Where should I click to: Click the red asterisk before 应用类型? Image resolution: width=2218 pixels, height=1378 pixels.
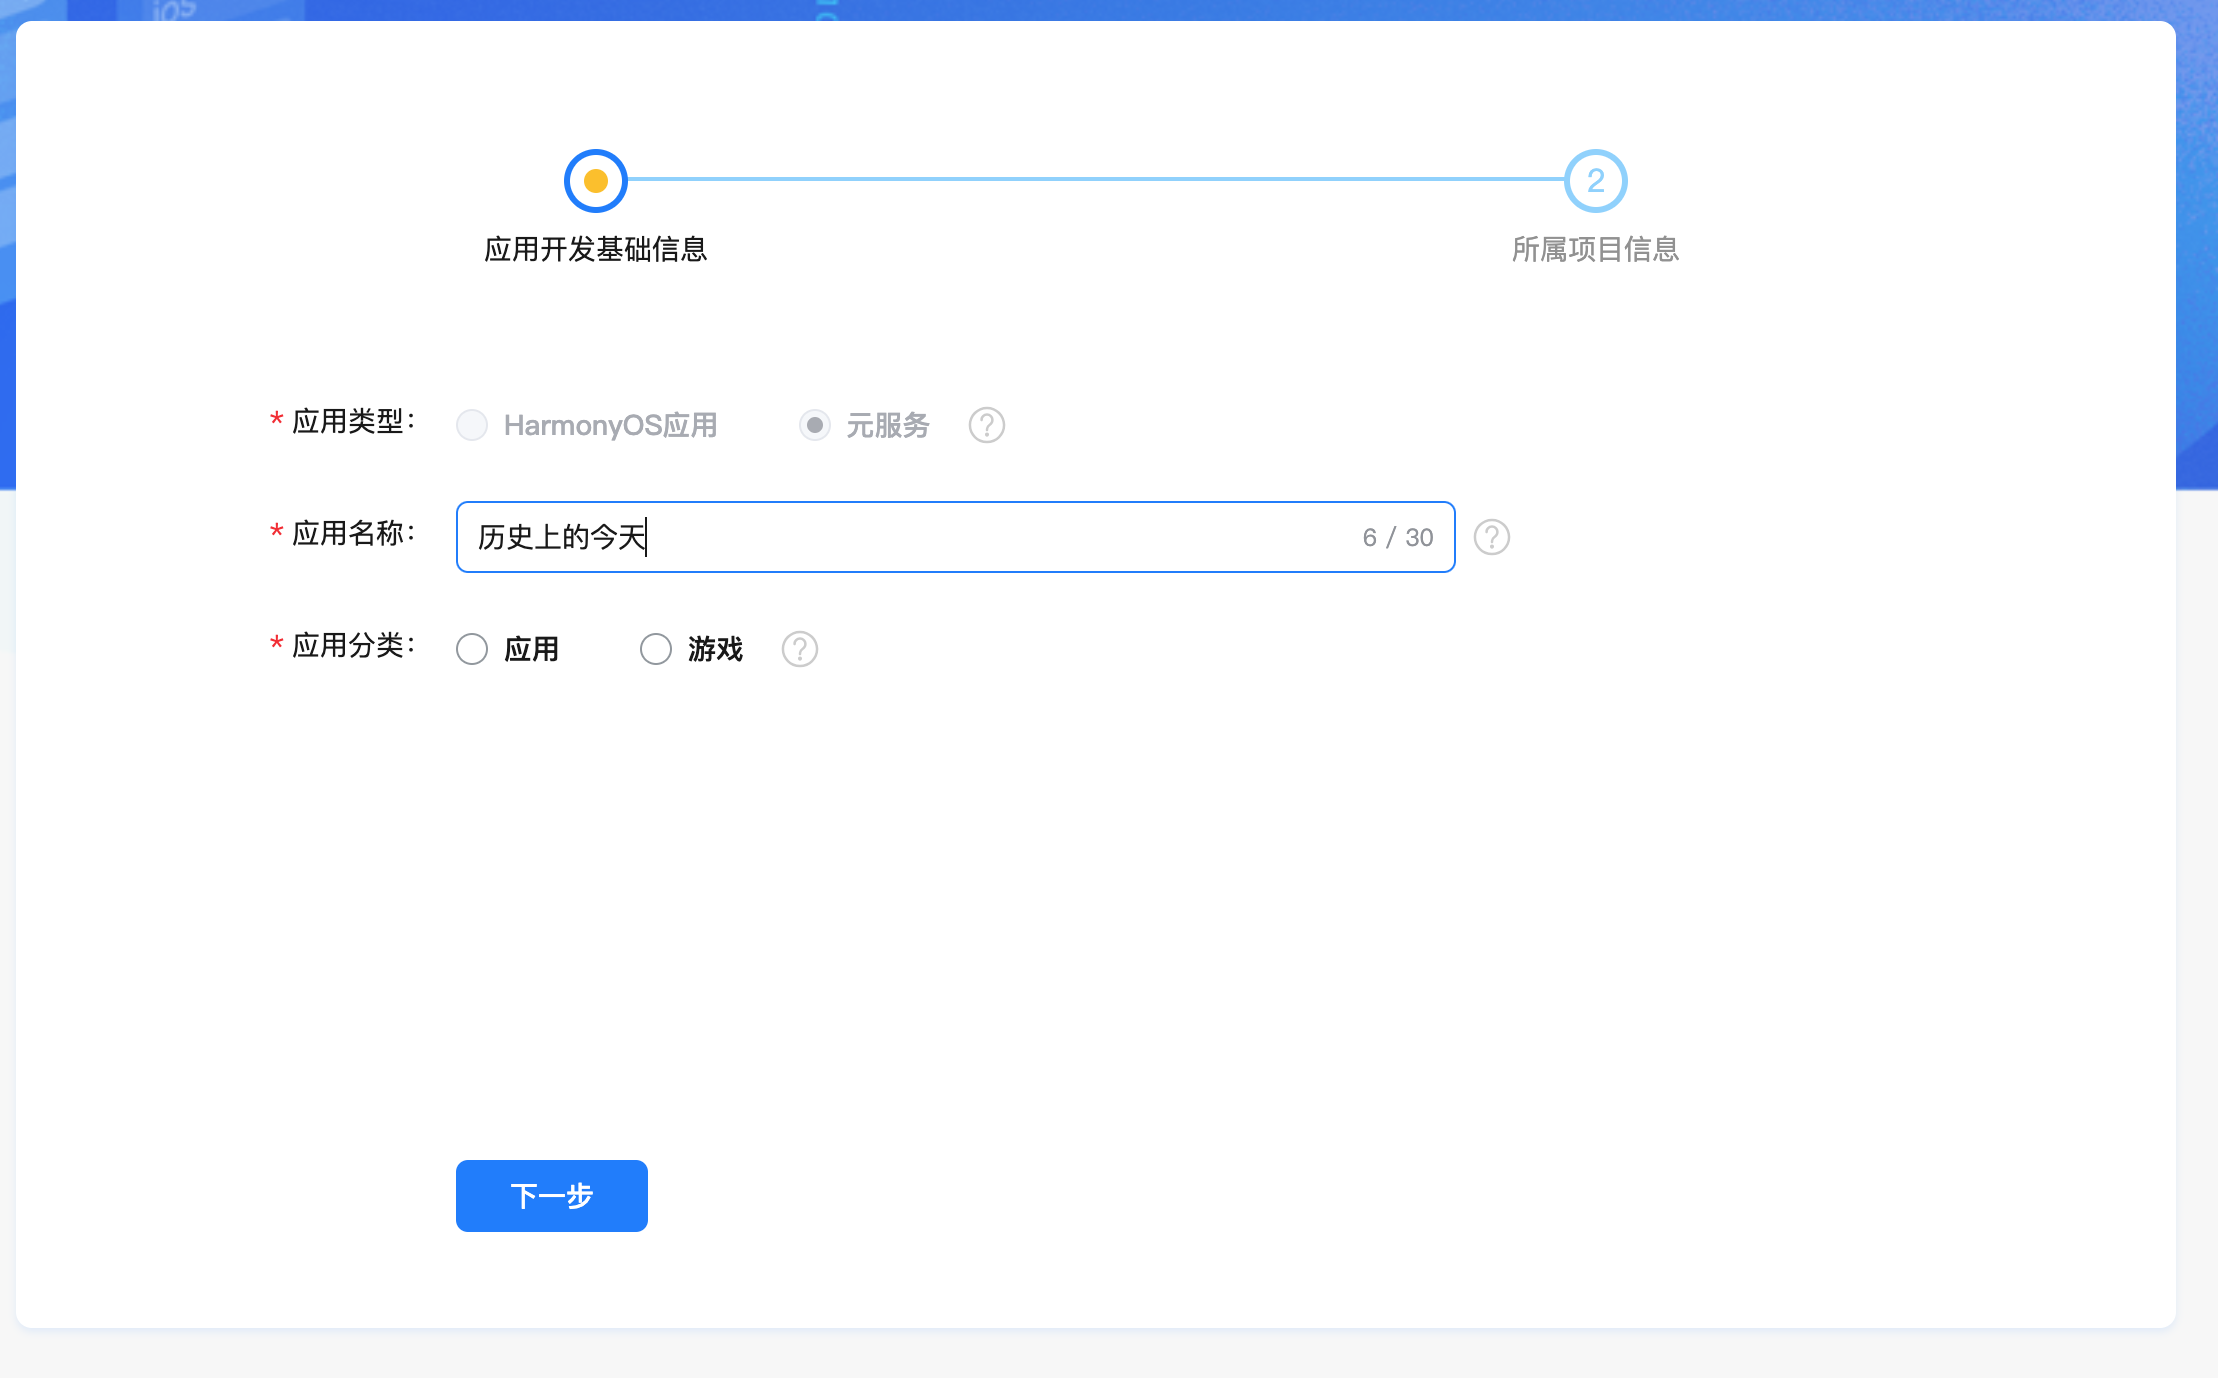[x=276, y=421]
